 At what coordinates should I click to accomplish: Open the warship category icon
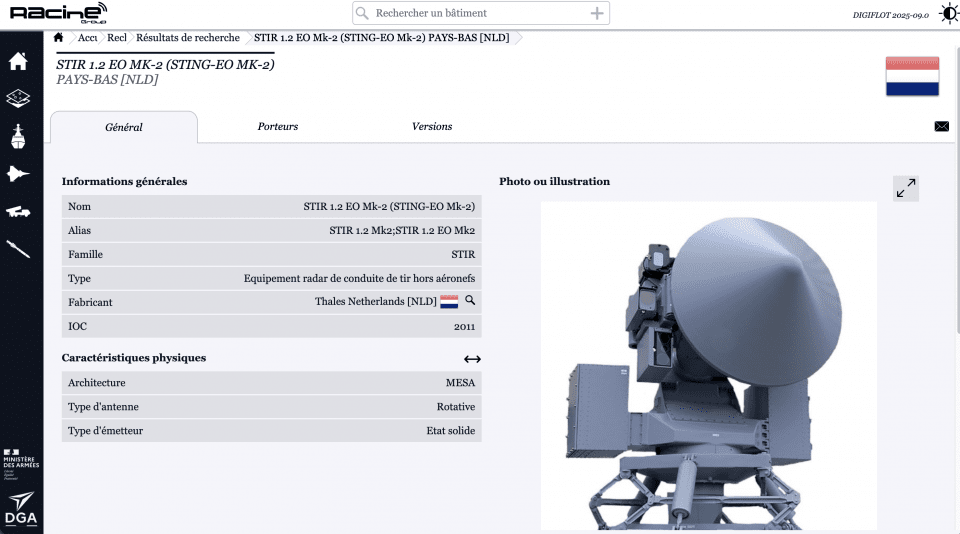pos(18,136)
